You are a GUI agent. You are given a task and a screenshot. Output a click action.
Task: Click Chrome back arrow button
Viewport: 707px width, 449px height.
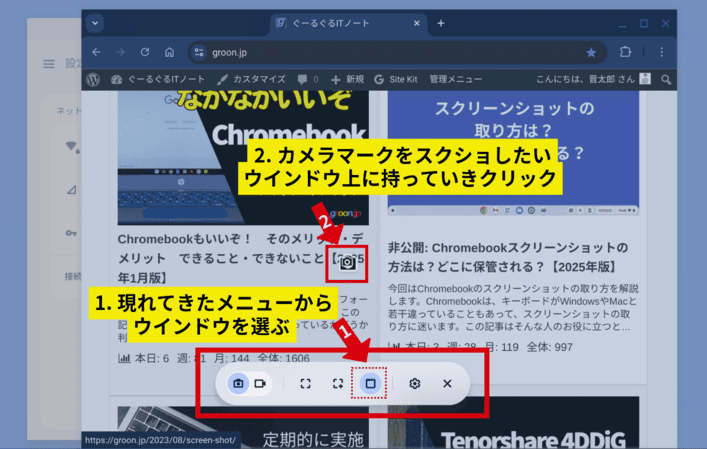(x=96, y=52)
